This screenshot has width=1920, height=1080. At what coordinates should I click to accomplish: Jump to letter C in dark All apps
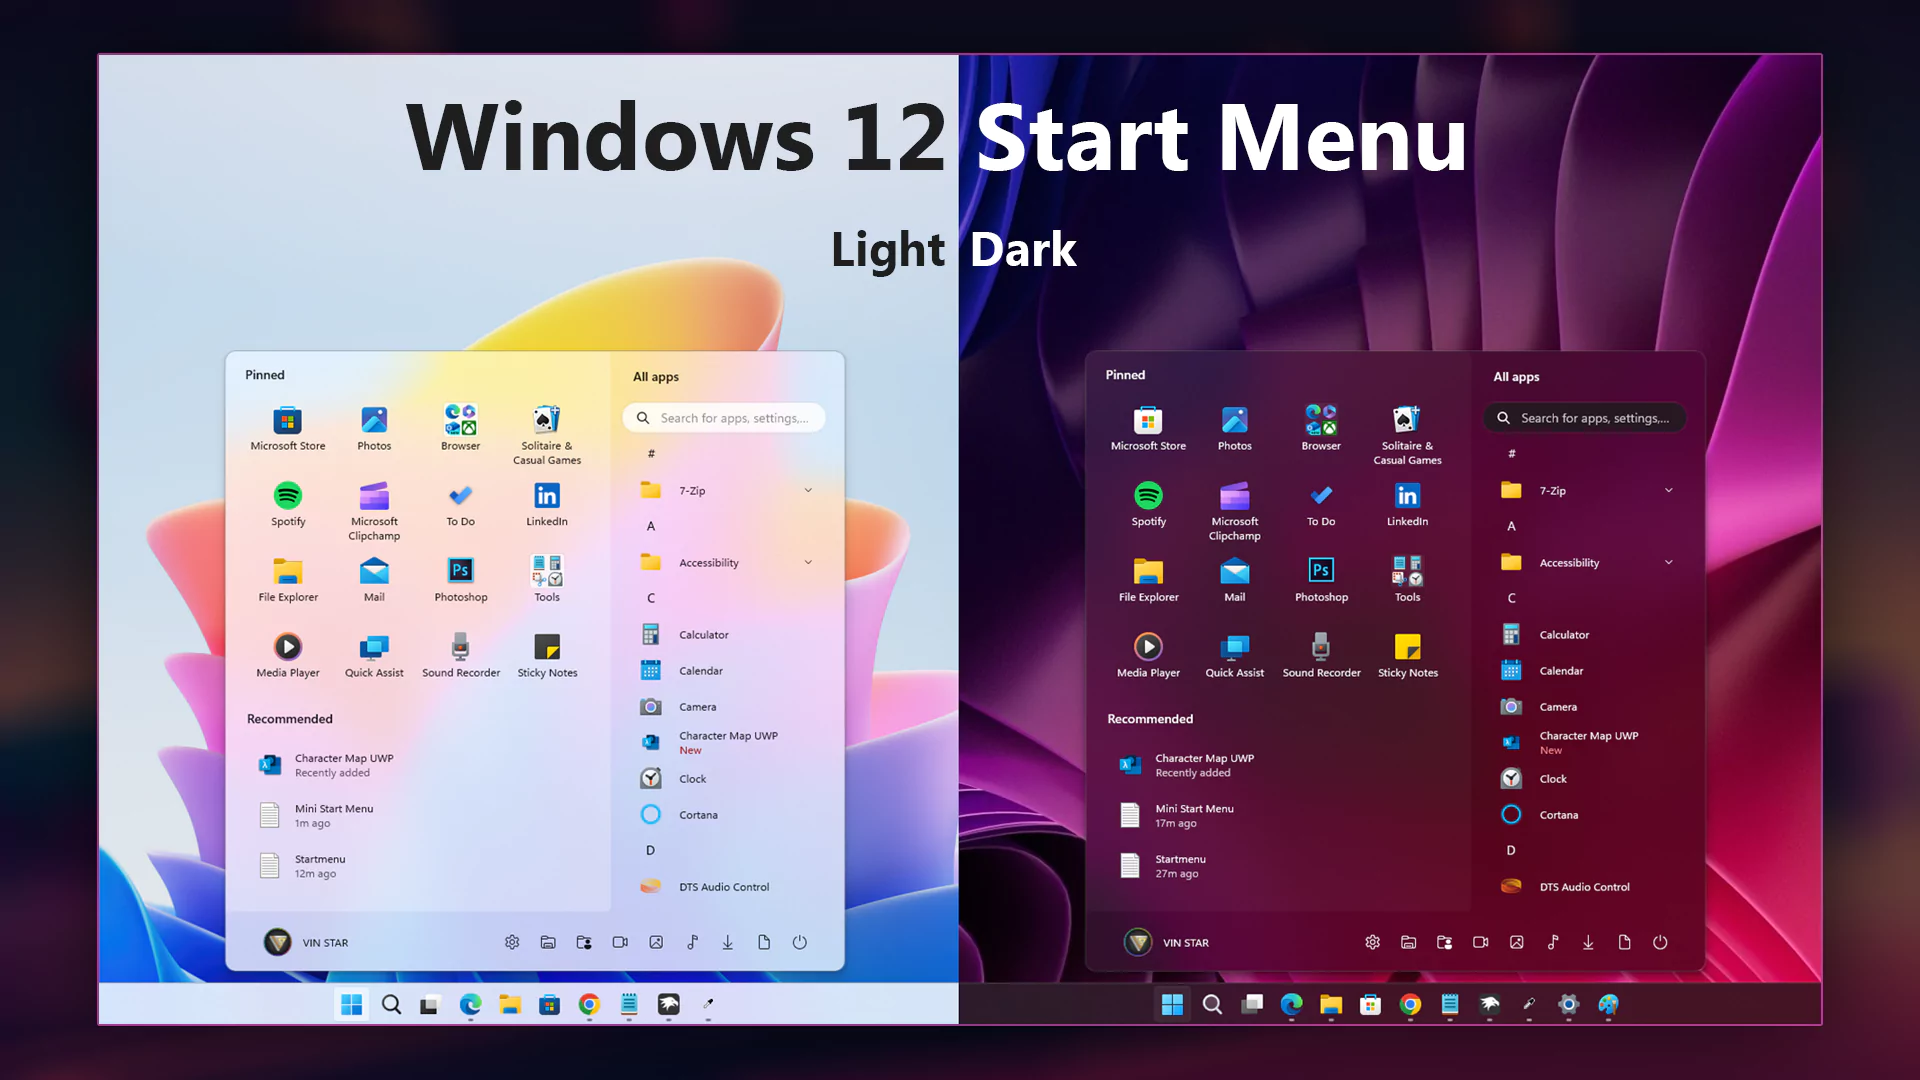pyautogui.click(x=1511, y=598)
